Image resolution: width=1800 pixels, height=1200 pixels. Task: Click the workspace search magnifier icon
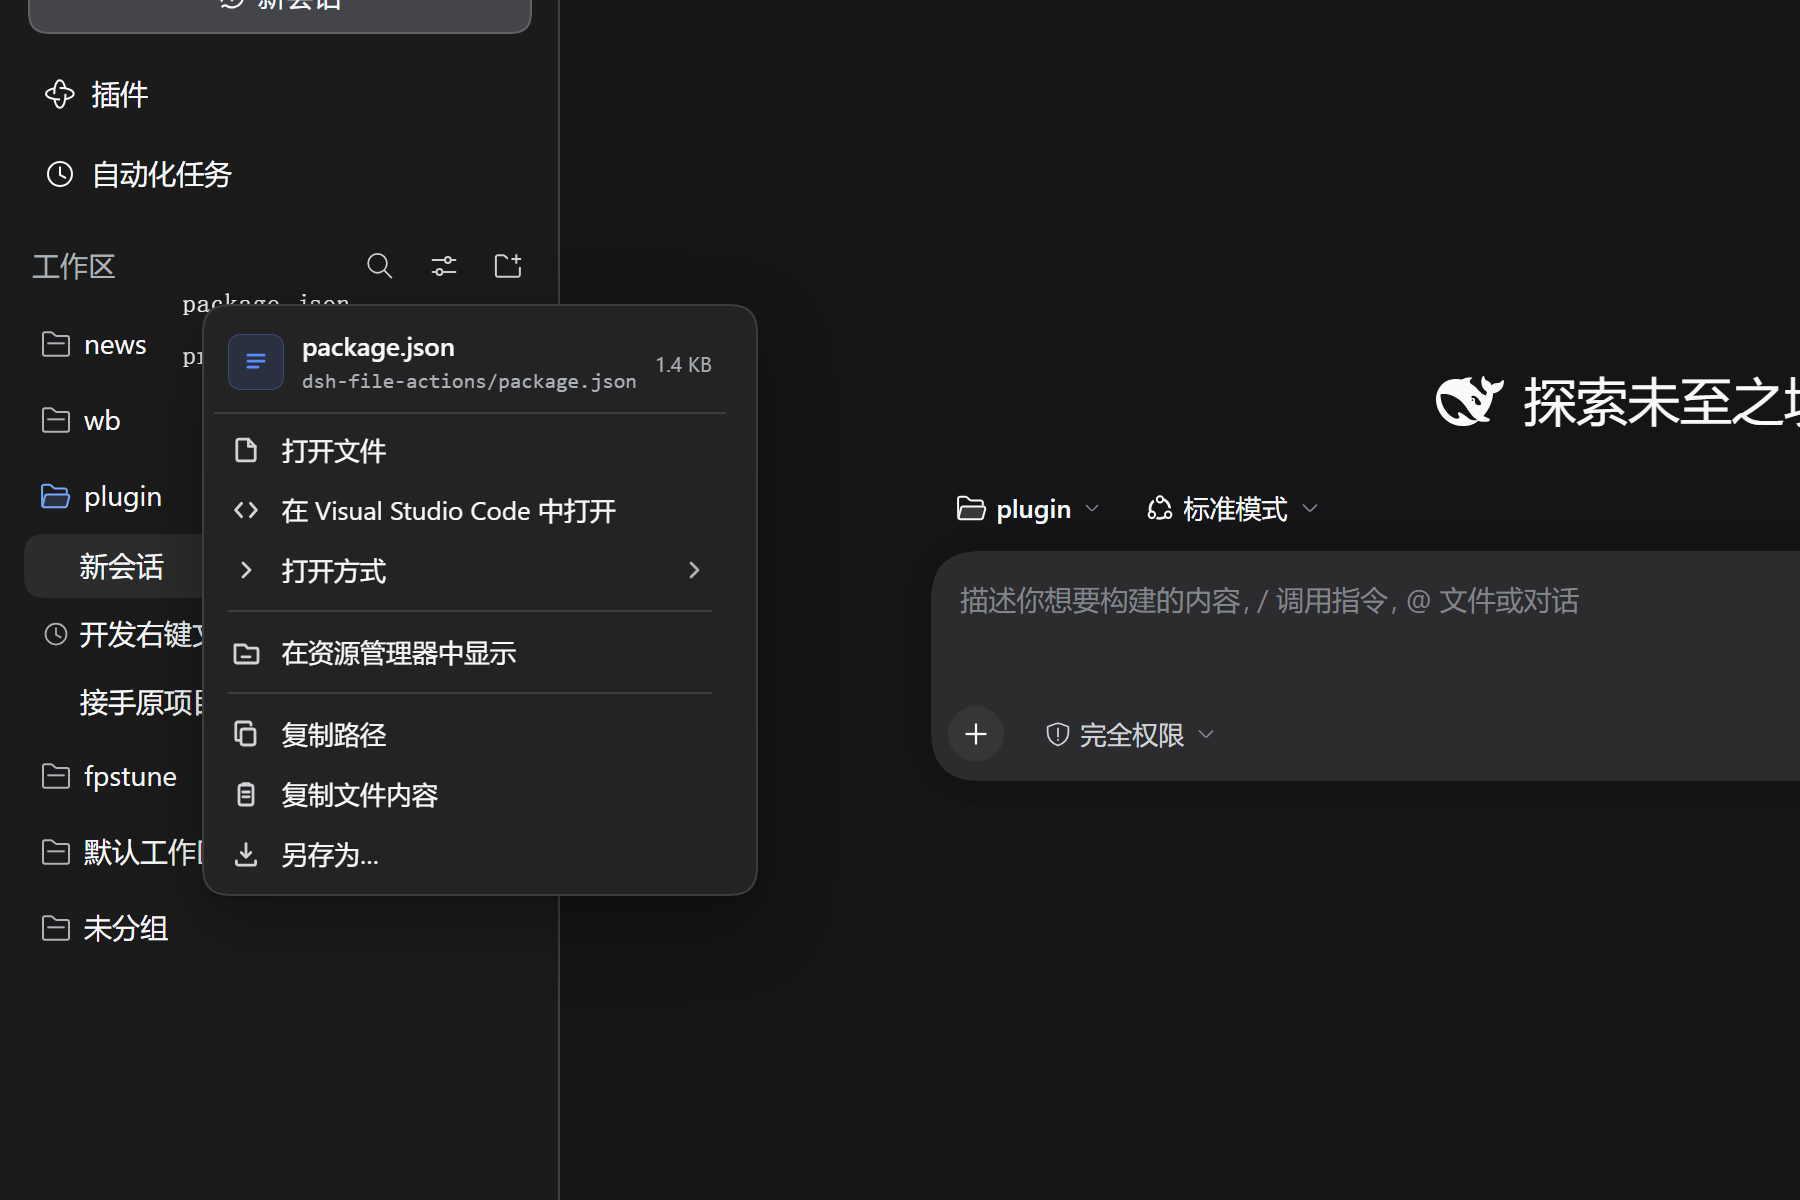tap(380, 266)
